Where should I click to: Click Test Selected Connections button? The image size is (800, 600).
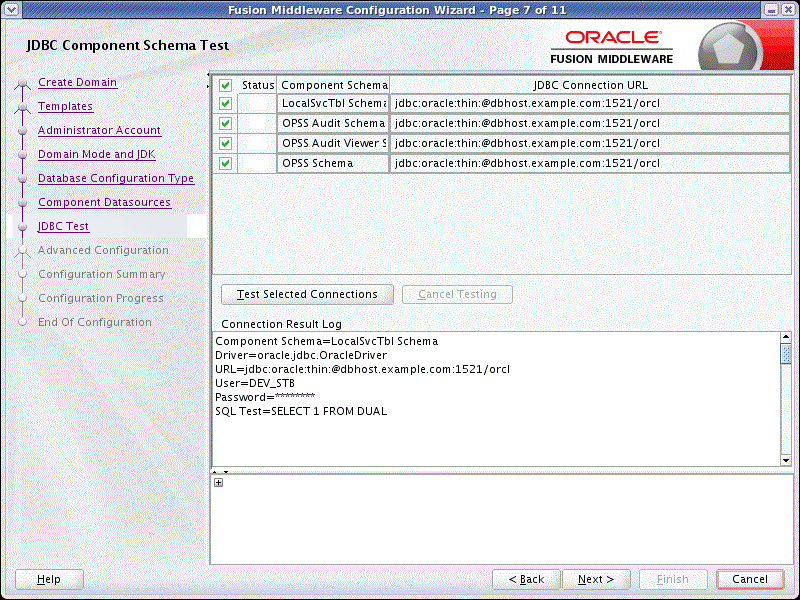tap(307, 294)
